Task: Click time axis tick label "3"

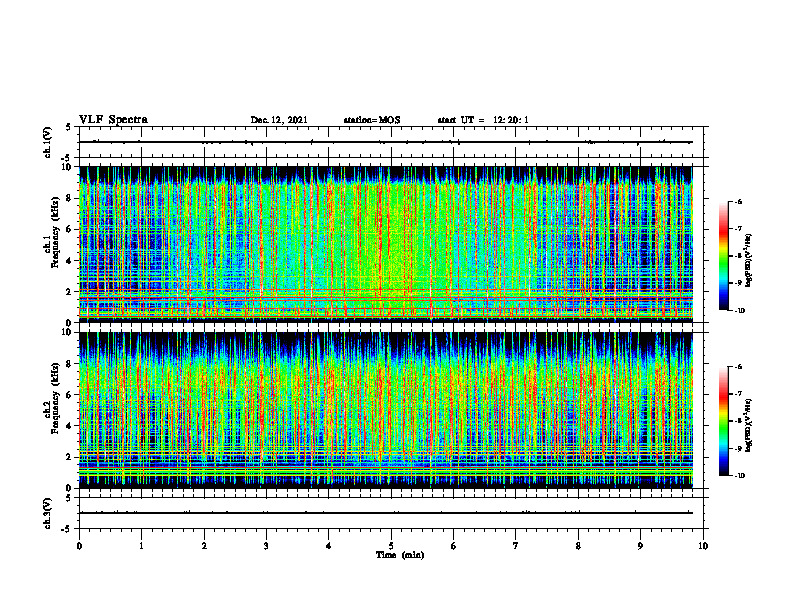Action: tap(266, 546)
